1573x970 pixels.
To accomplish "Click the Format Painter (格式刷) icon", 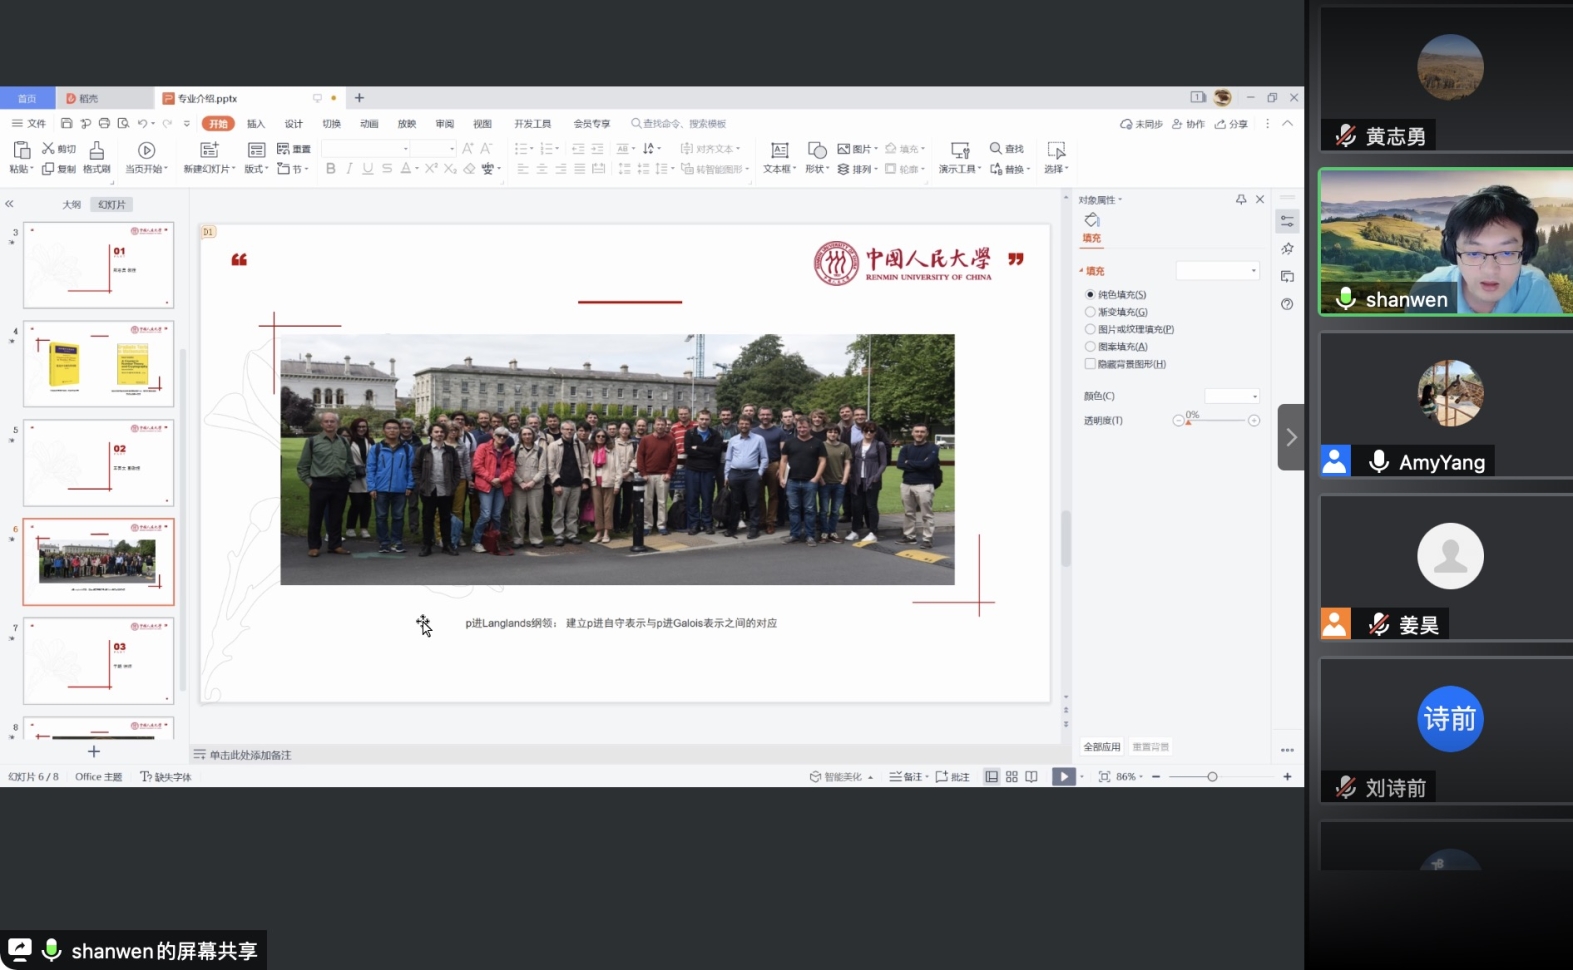I will [x=97, y=151].
